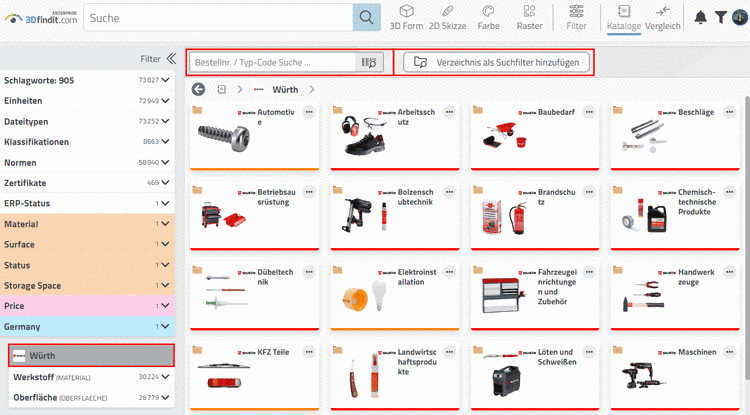This screenshot has height=415, width=750.
Task: Expand Germany filter
Action: (x=165, y=327)
